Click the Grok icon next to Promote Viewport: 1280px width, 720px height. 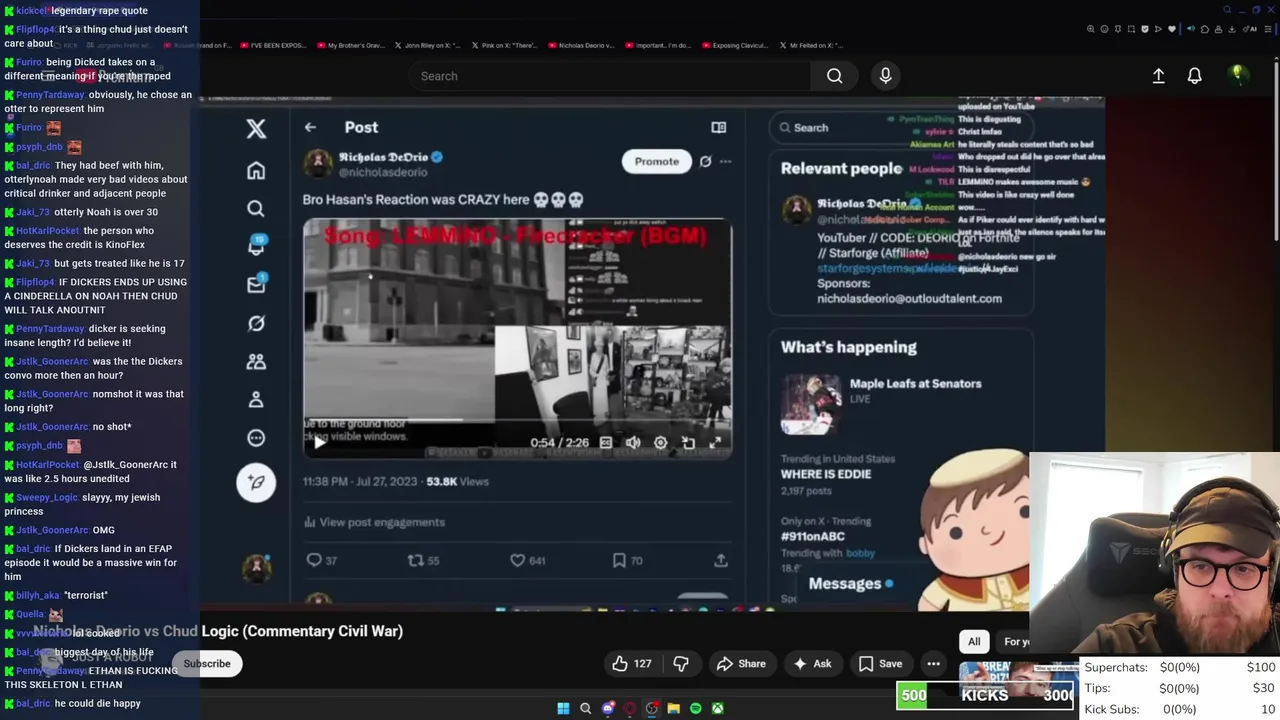(705, 161)
